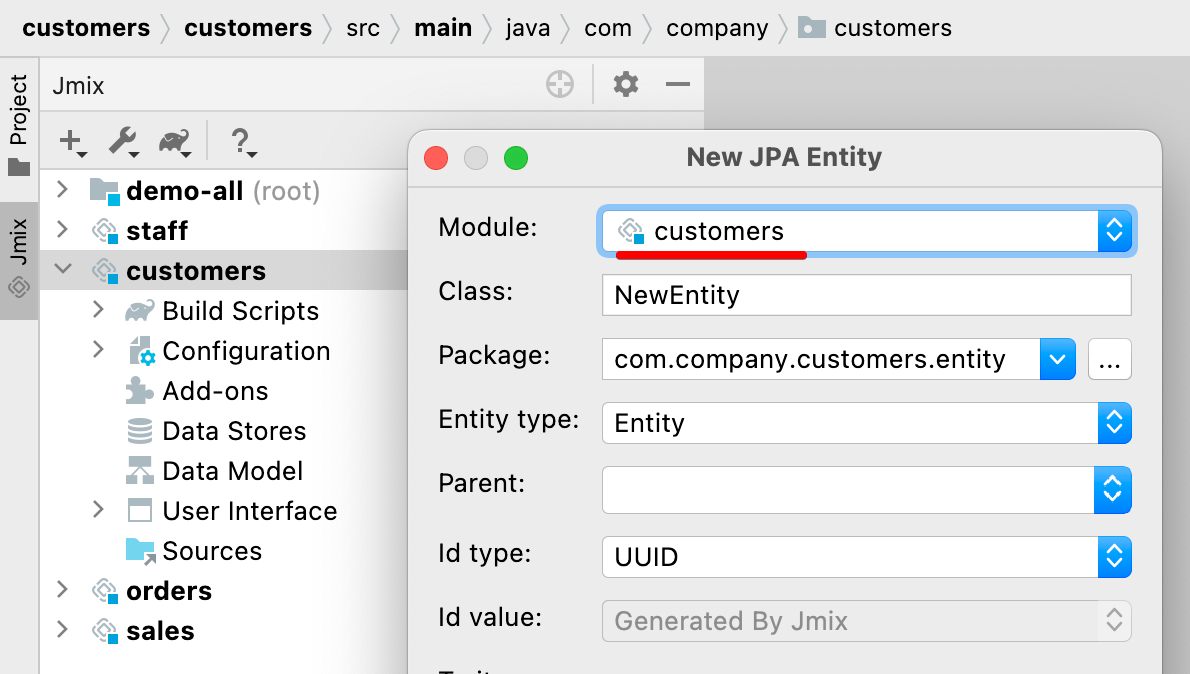Viewport: 1190px width, 674px height.
Task: Click the Data Stores database icon
Action: point(139,431)
